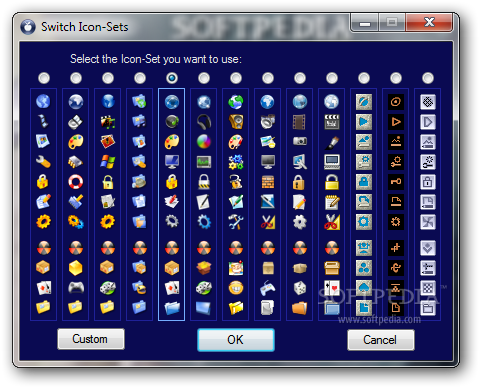
Task: Click the cartoon Santa face icon
Action: (236, 268)
